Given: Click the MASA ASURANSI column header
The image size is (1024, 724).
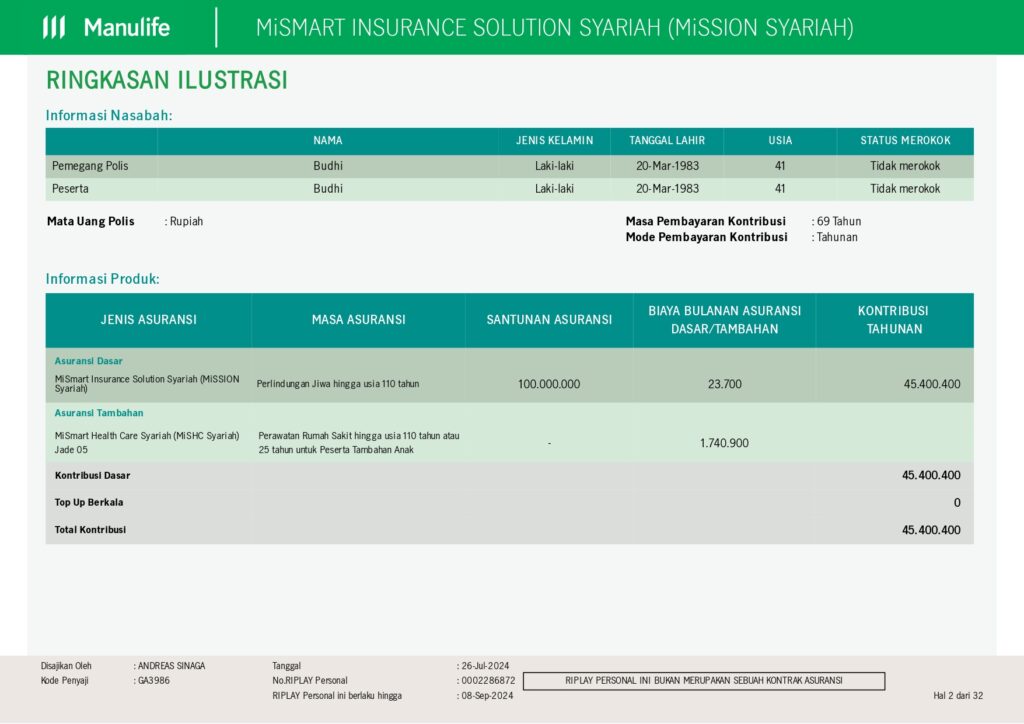Looking at the screenshot, I should (359, 320).
